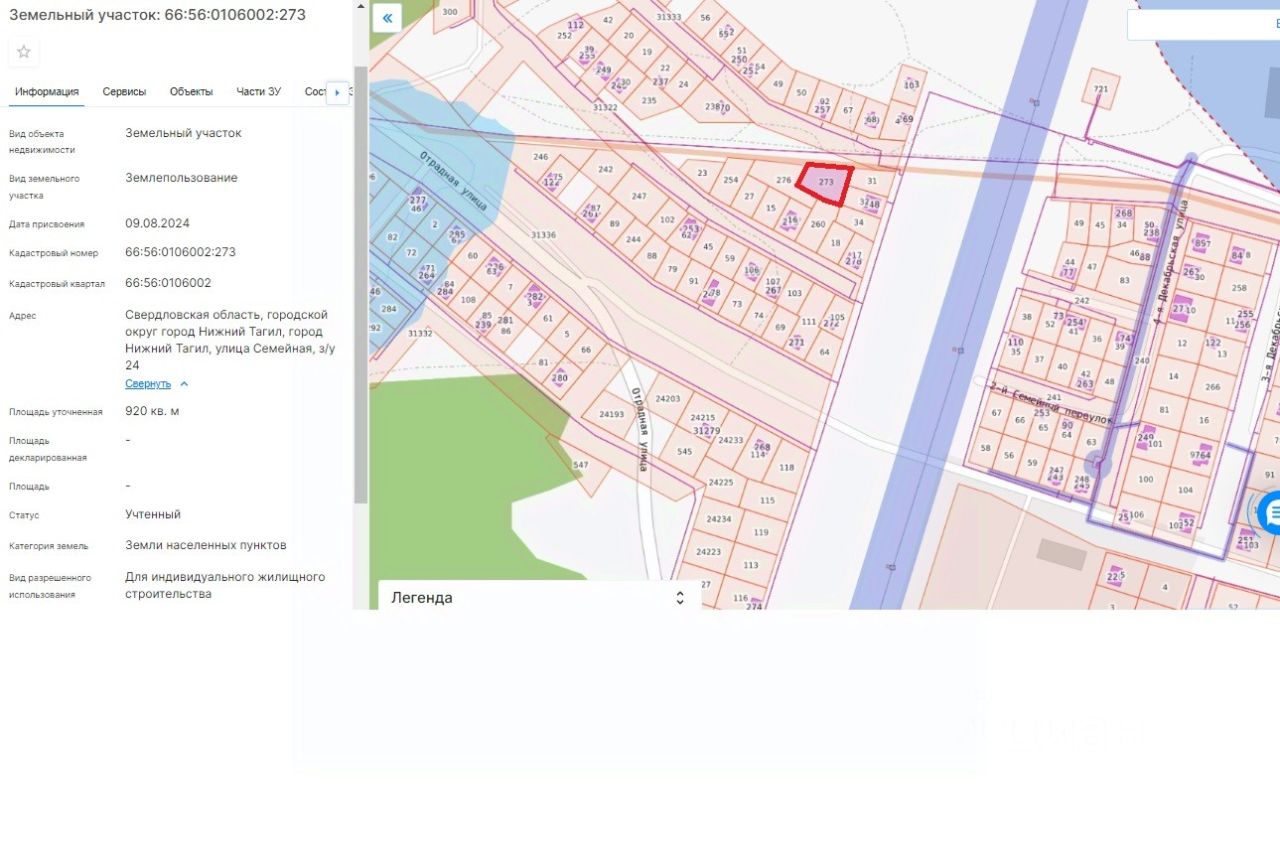Screen dimensions: 1280x854
Task: Click the Кадастровый номер row value
Action: 180,252
